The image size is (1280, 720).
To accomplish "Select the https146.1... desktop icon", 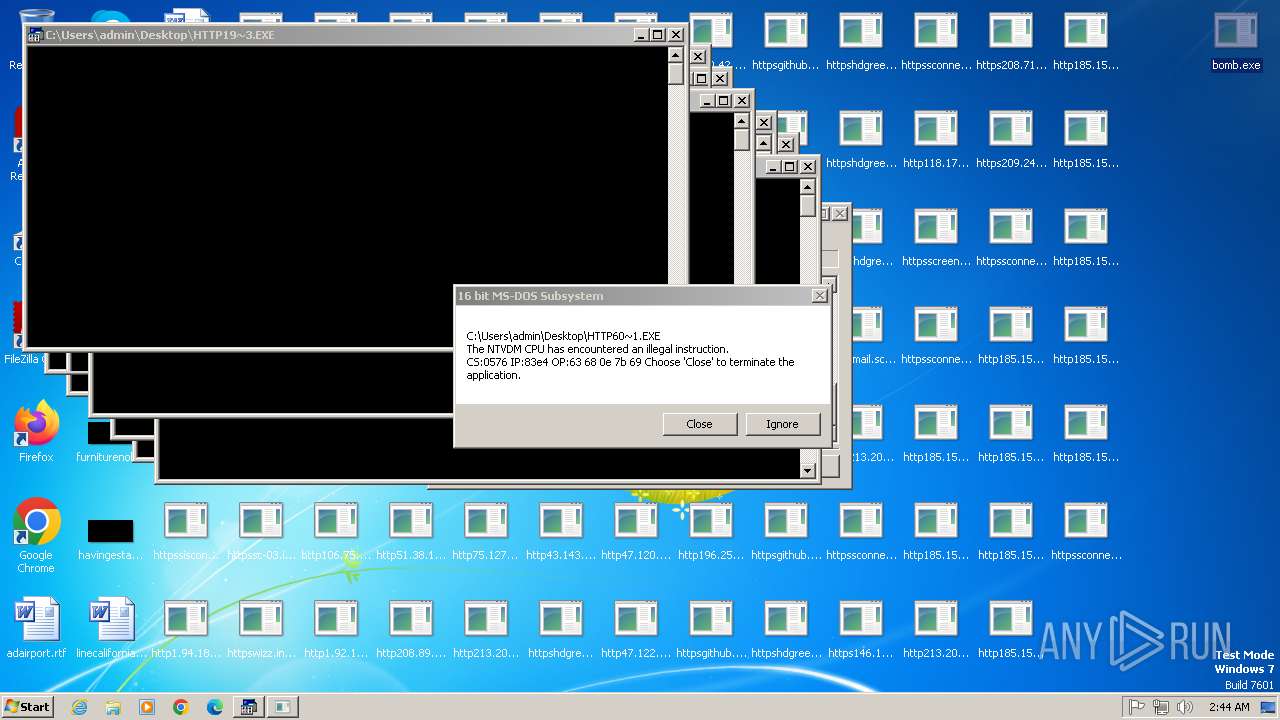I will [861, 630].
